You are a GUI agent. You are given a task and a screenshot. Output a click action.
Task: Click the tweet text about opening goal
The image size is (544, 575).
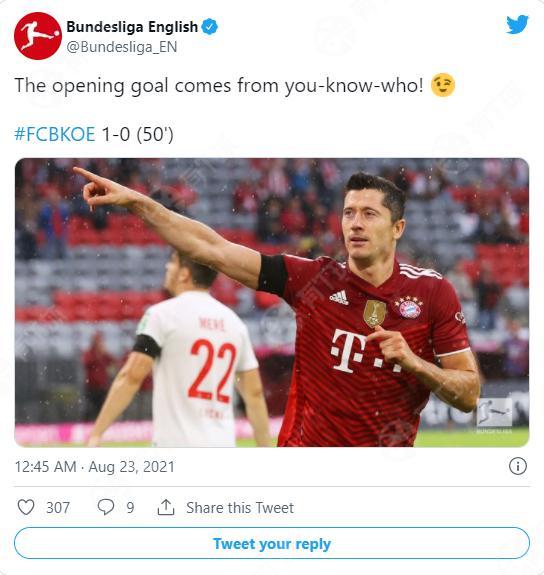pos(219,86)
